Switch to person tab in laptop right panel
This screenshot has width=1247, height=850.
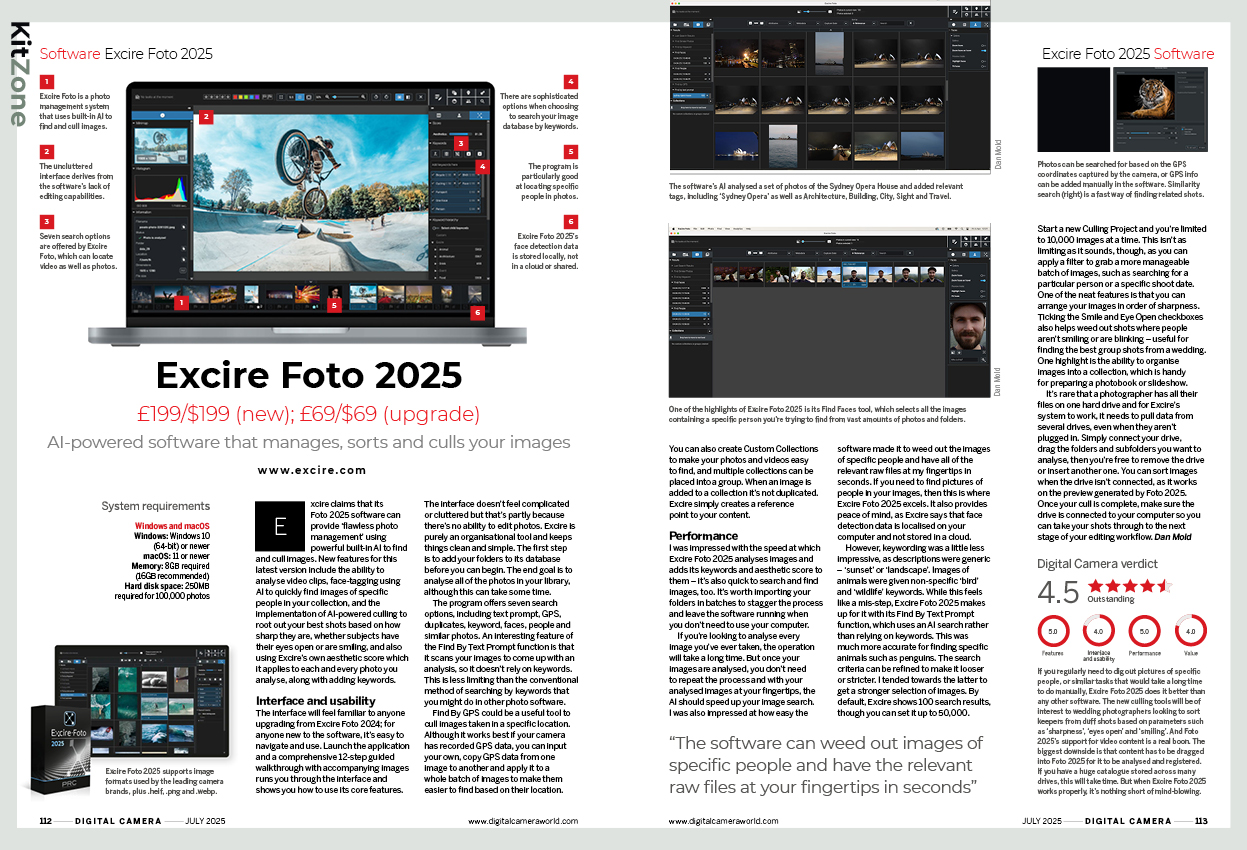tap(459, 115)
